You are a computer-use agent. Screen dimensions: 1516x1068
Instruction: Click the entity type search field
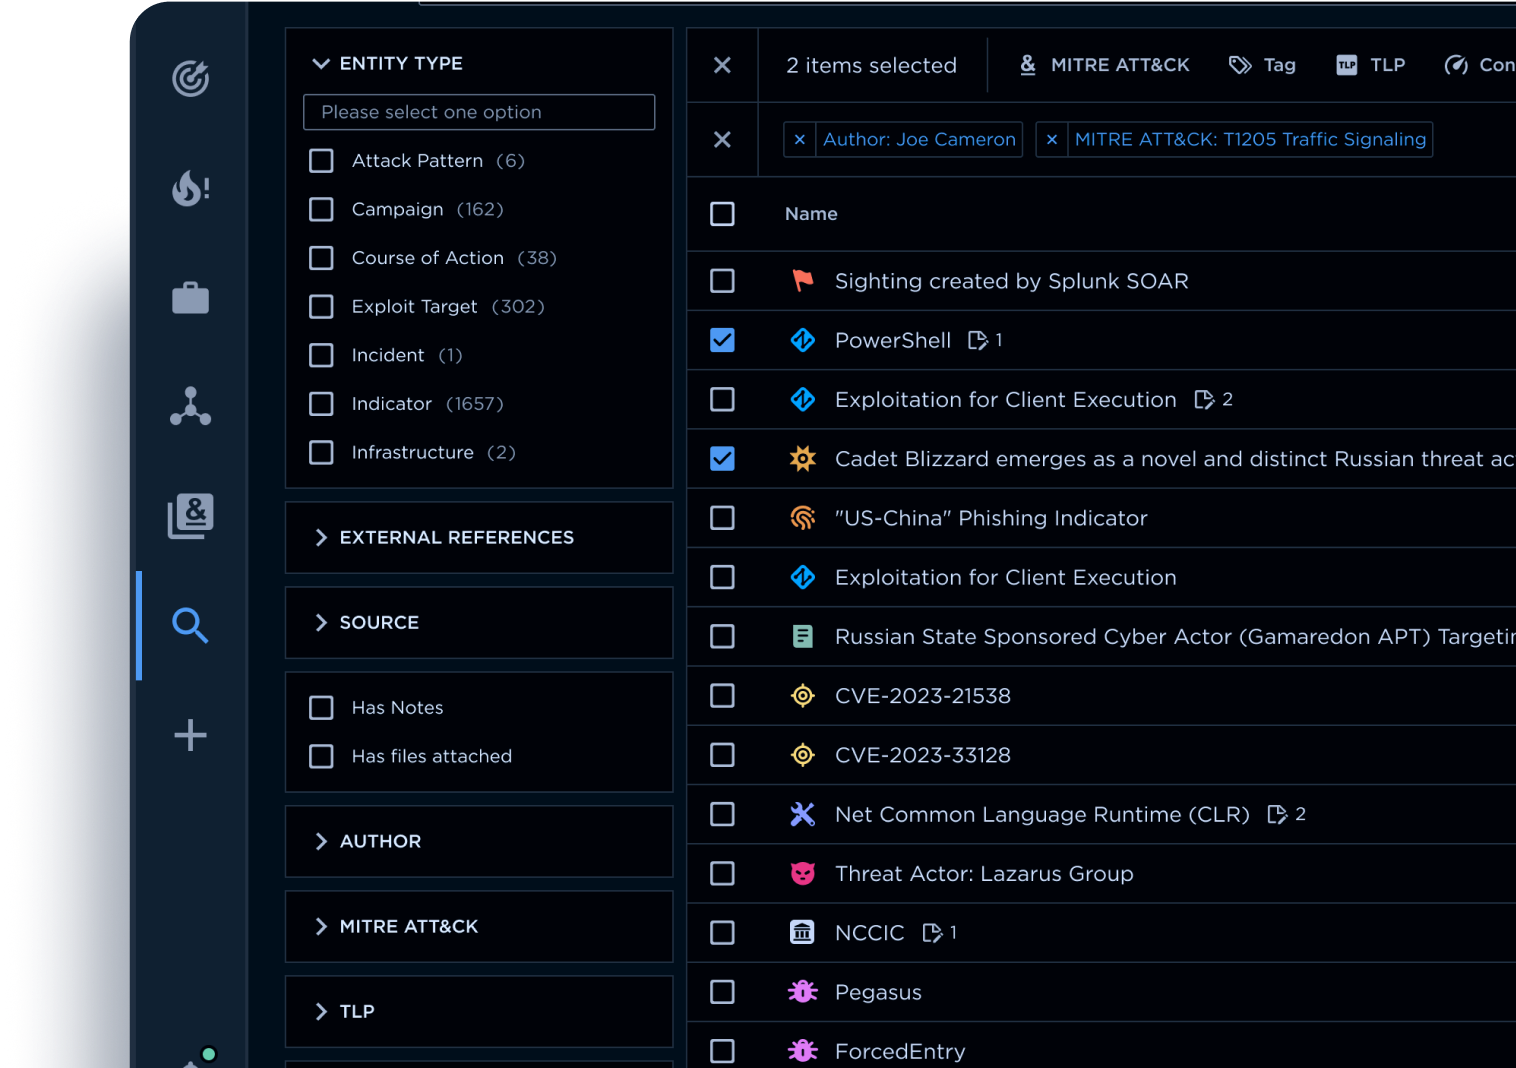(x=479, y=112)
